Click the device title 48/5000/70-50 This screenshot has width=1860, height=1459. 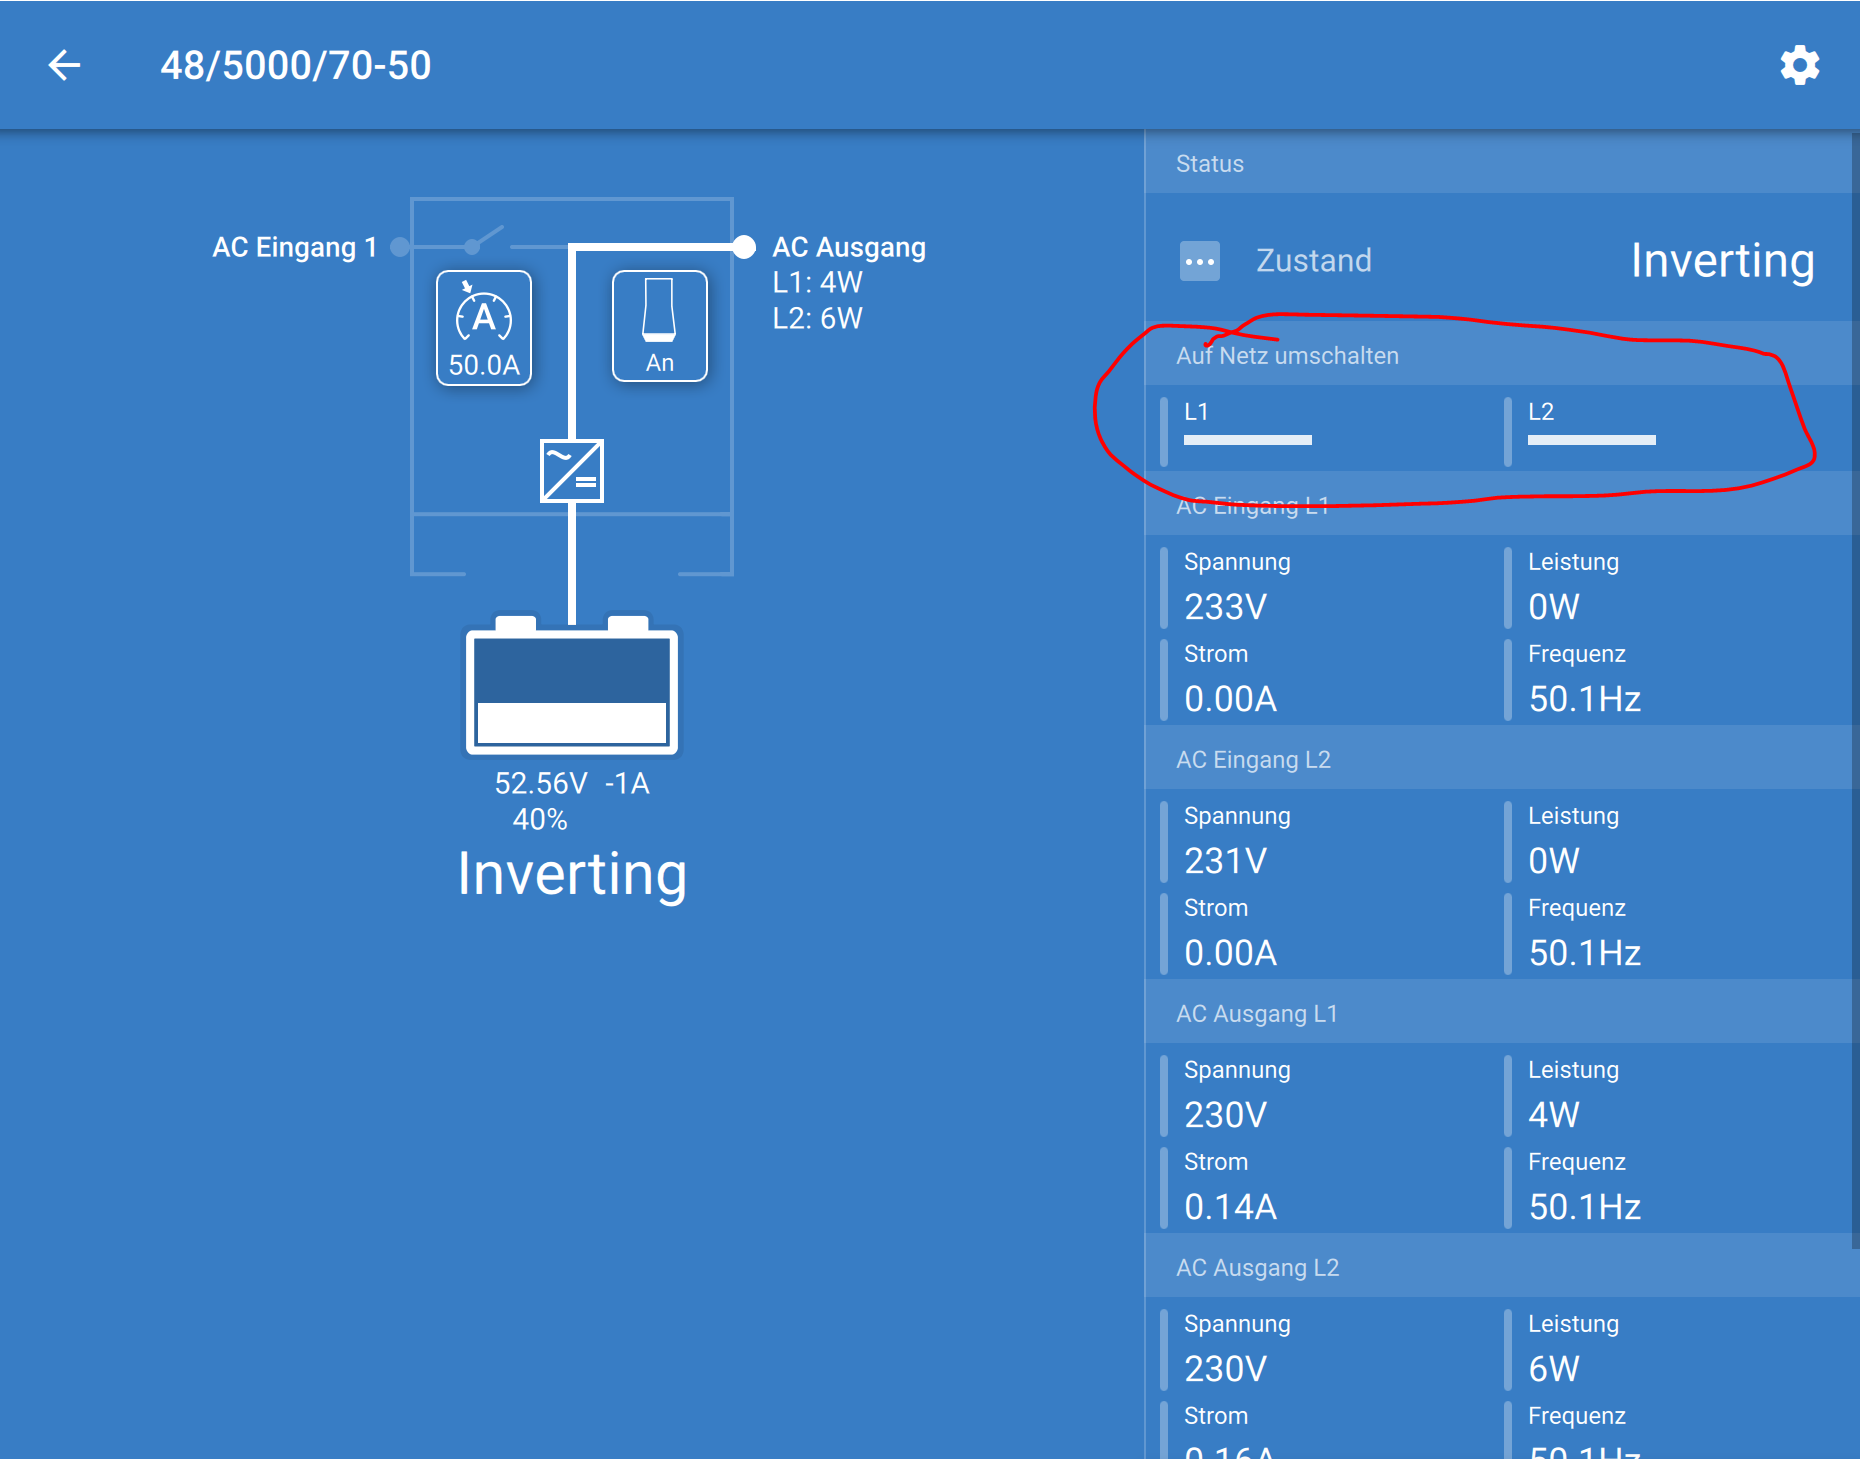click(x=296, y=66)
